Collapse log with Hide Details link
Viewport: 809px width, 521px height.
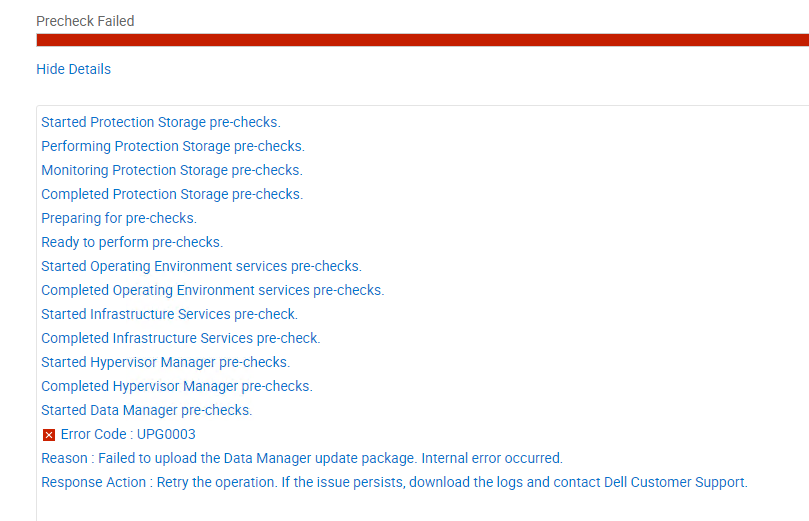coord(73,69)
